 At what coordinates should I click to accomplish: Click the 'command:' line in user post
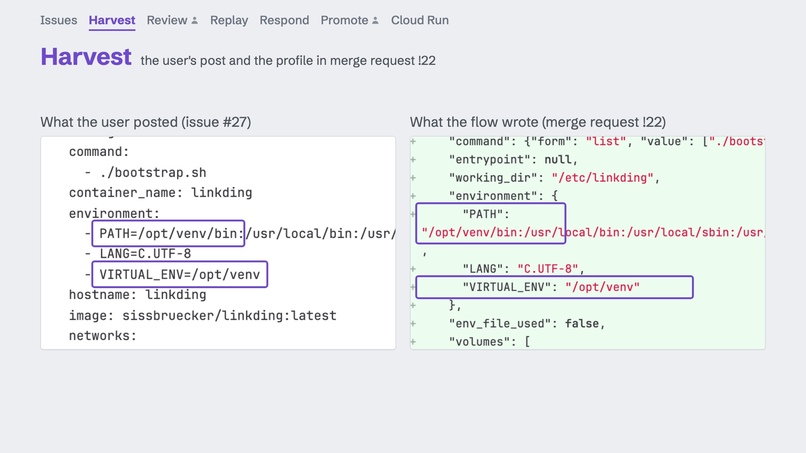coord(99,152)
